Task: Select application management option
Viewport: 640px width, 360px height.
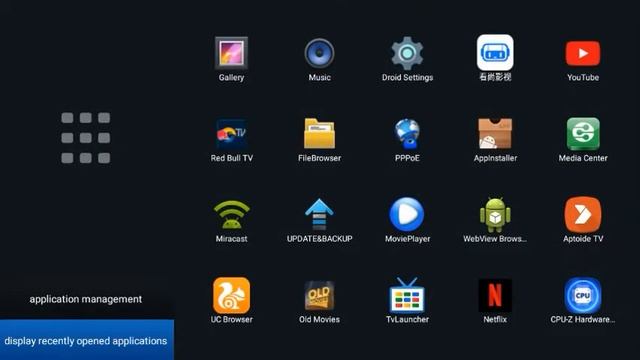Action: [x=86, y=299]
